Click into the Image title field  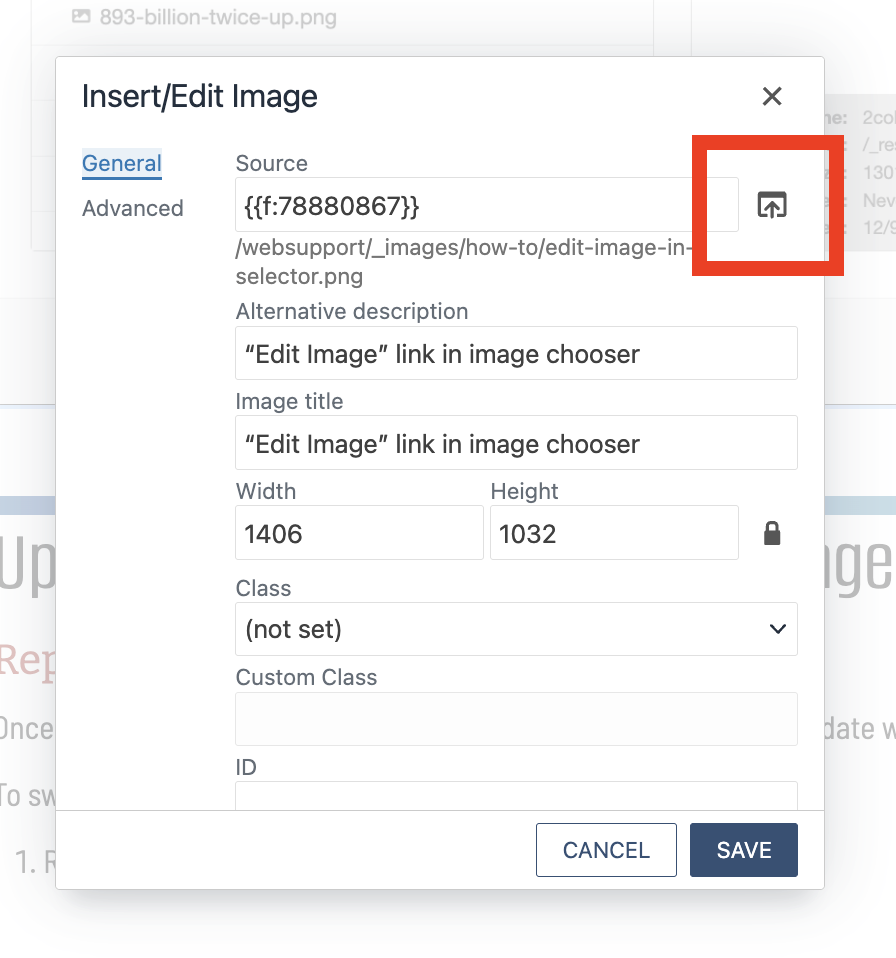(516, 443)
